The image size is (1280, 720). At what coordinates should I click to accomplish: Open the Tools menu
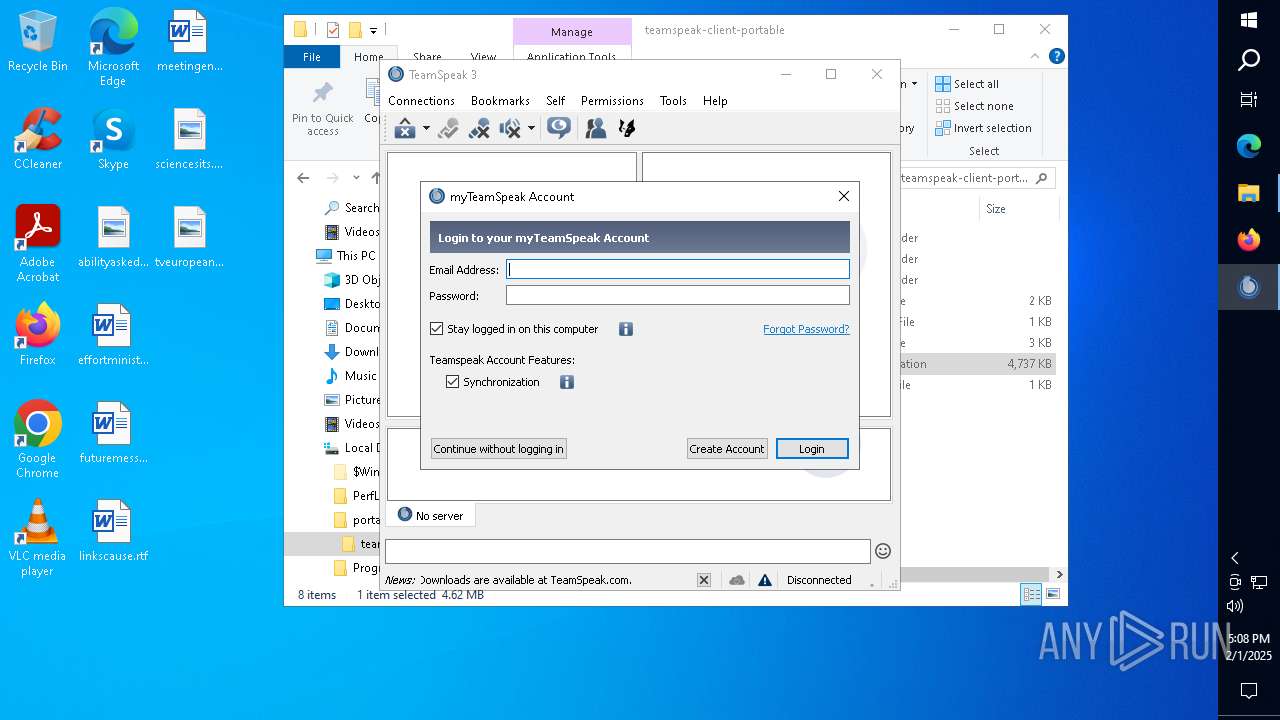673,101
